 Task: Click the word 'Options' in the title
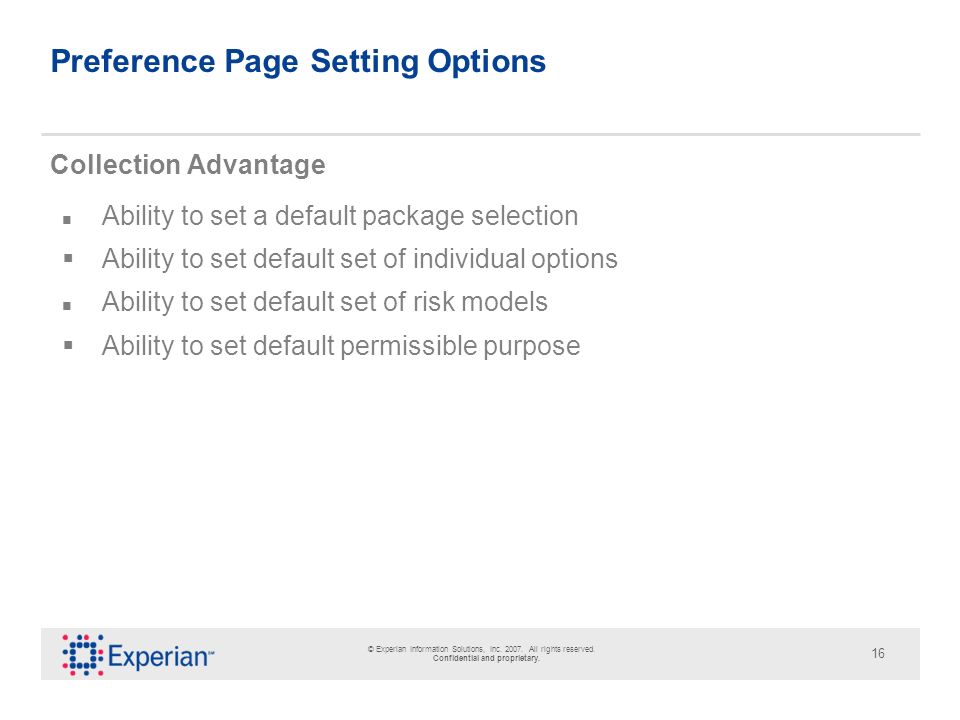487,62
